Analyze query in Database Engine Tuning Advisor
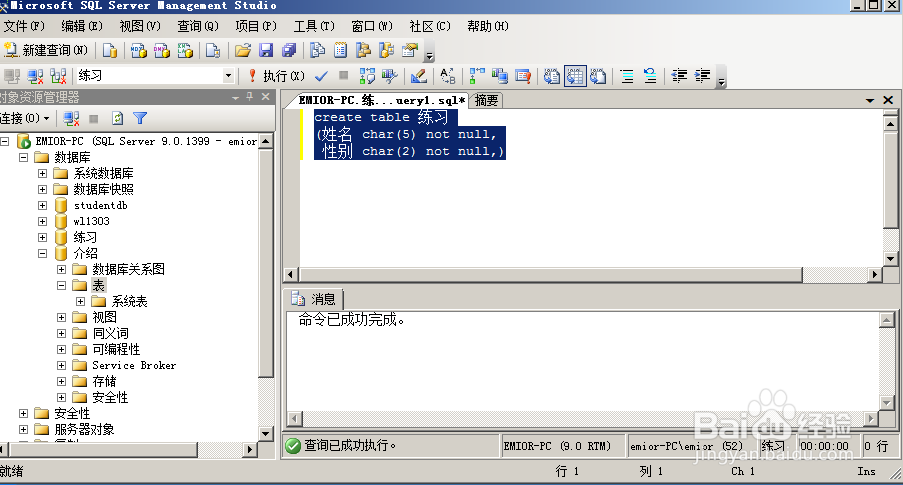The image size is (903, 485). [390, 76]
